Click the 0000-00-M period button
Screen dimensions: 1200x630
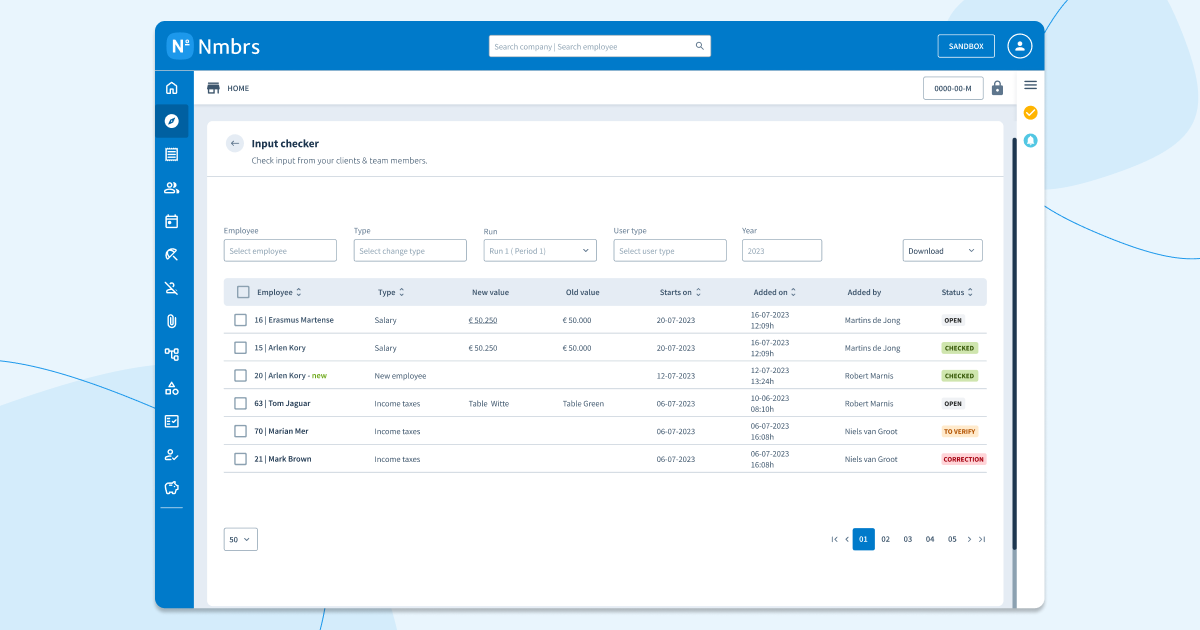(x=953, y=88)
